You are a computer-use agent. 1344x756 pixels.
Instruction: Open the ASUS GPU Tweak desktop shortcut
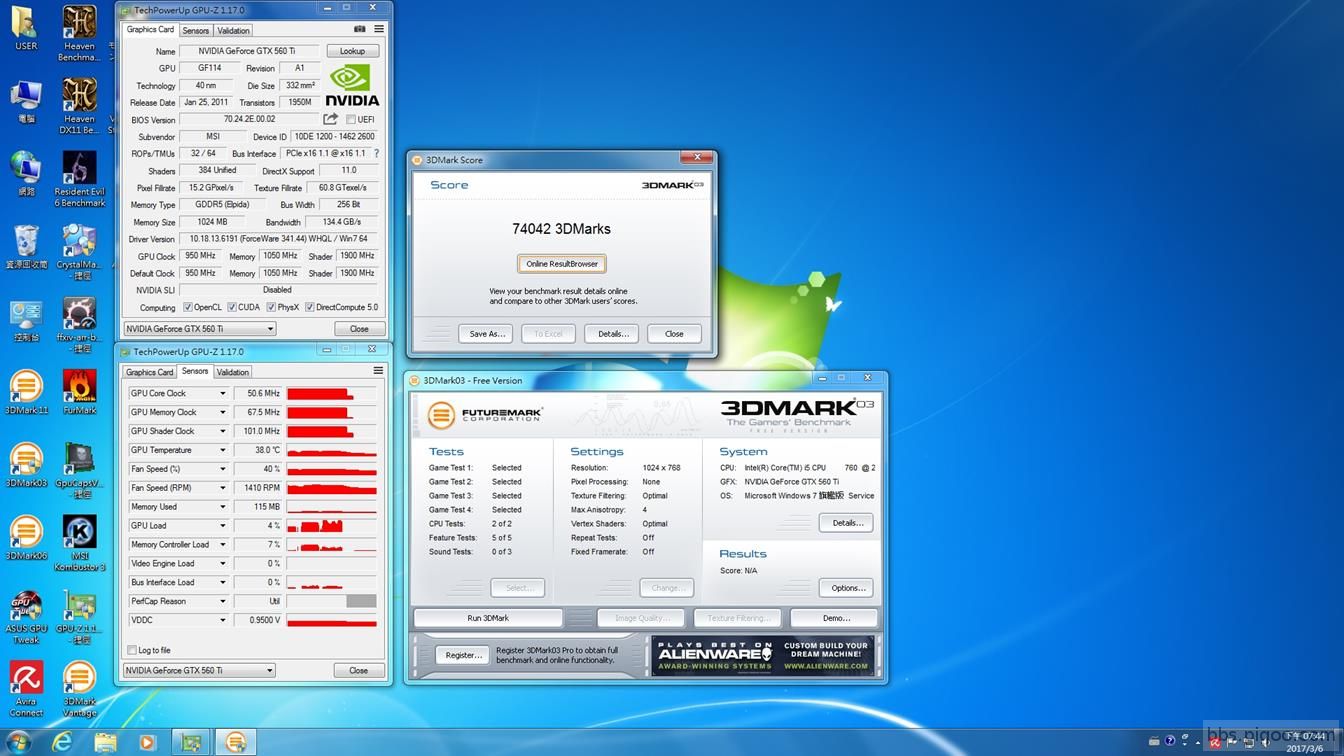[26, 617]
